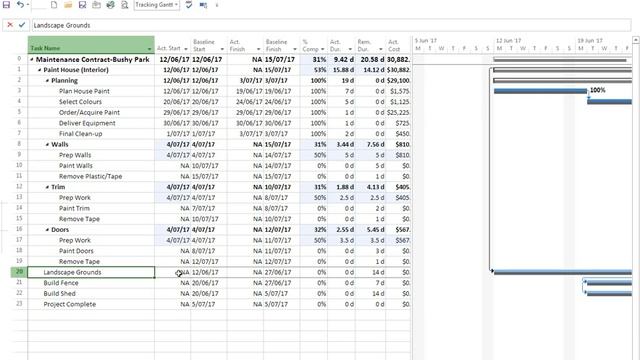
Task: Open Act. Start column filter dropdown
Action: (x=186, y=49)
